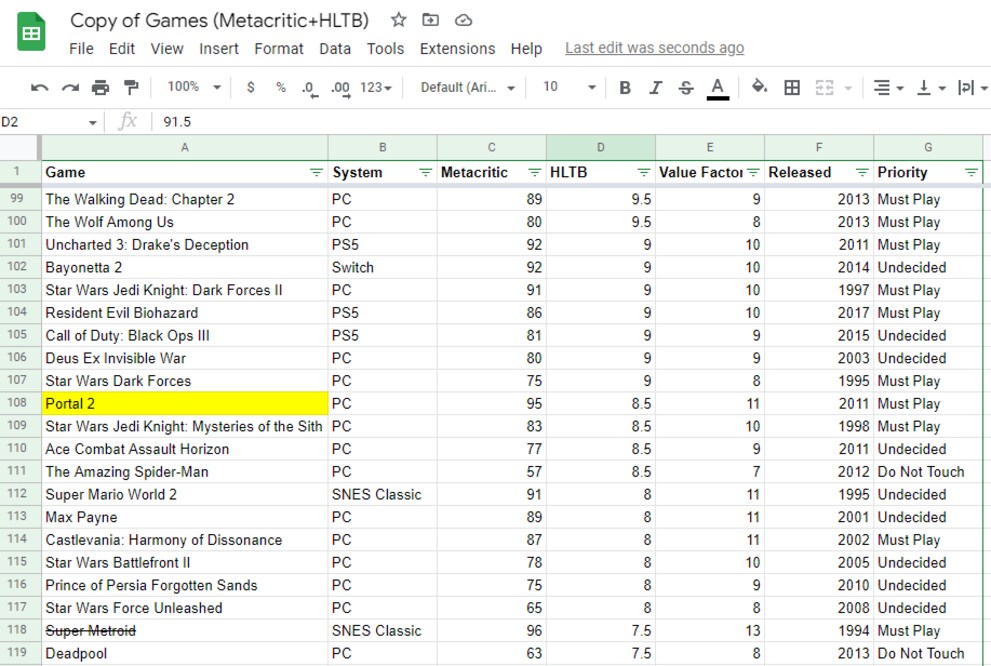
Task: Expand the merge cells options arrow
Action: [848, 88]
